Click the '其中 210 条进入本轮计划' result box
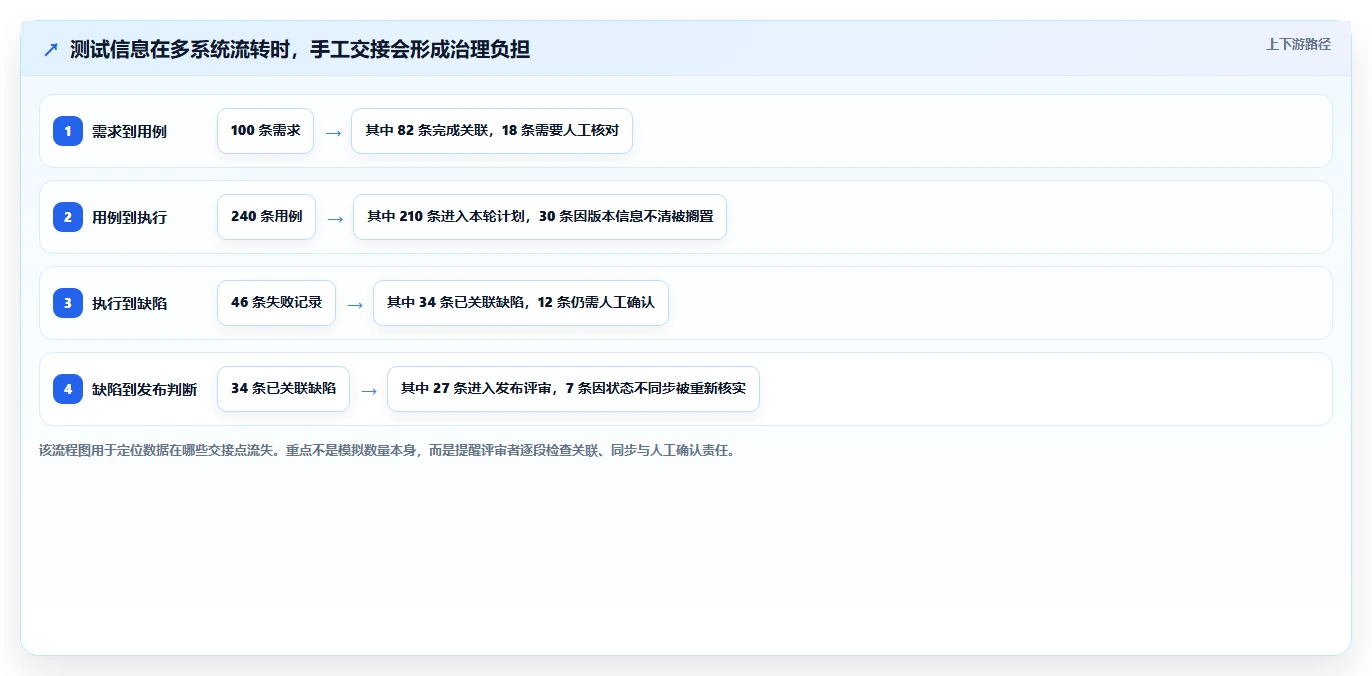Viewport: 1372px width, 676px height. click(x=540, y=217)
